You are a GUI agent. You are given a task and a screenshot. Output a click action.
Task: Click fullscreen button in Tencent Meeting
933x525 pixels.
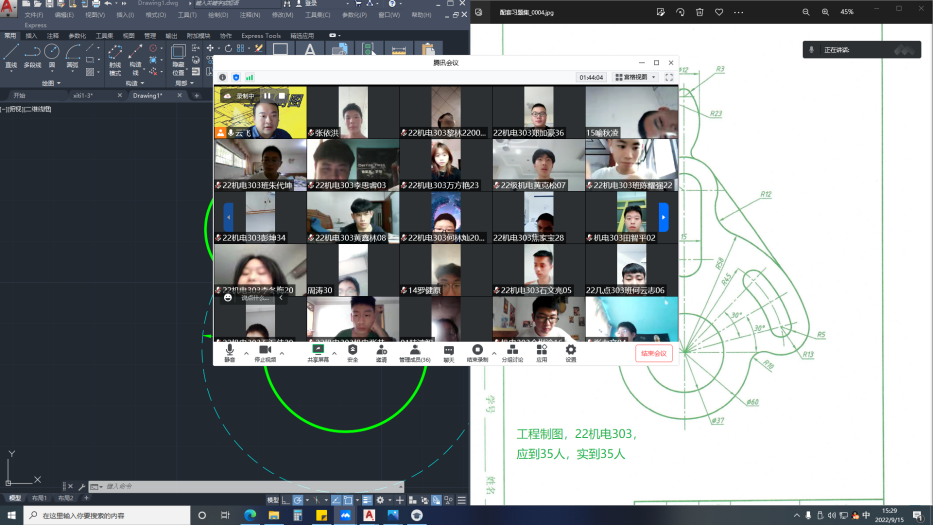[x=669, y=77]
